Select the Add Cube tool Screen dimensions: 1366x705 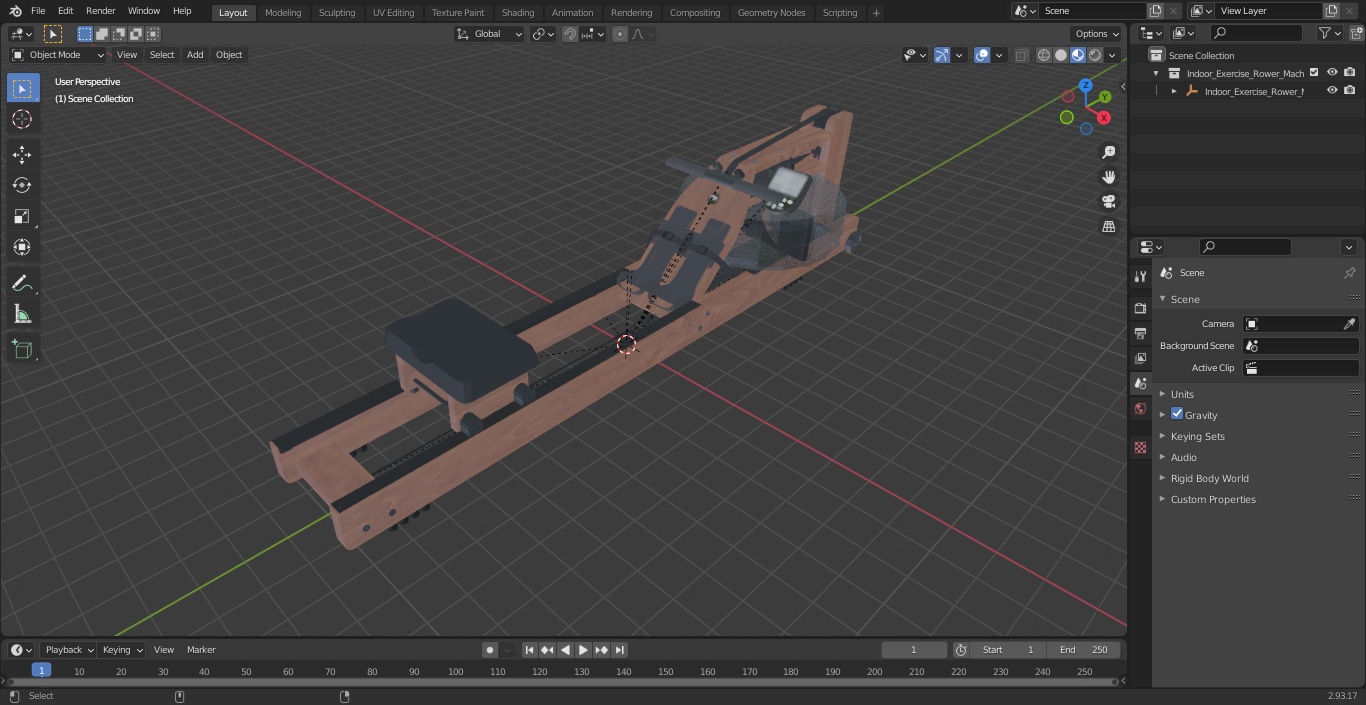(22, 350)
